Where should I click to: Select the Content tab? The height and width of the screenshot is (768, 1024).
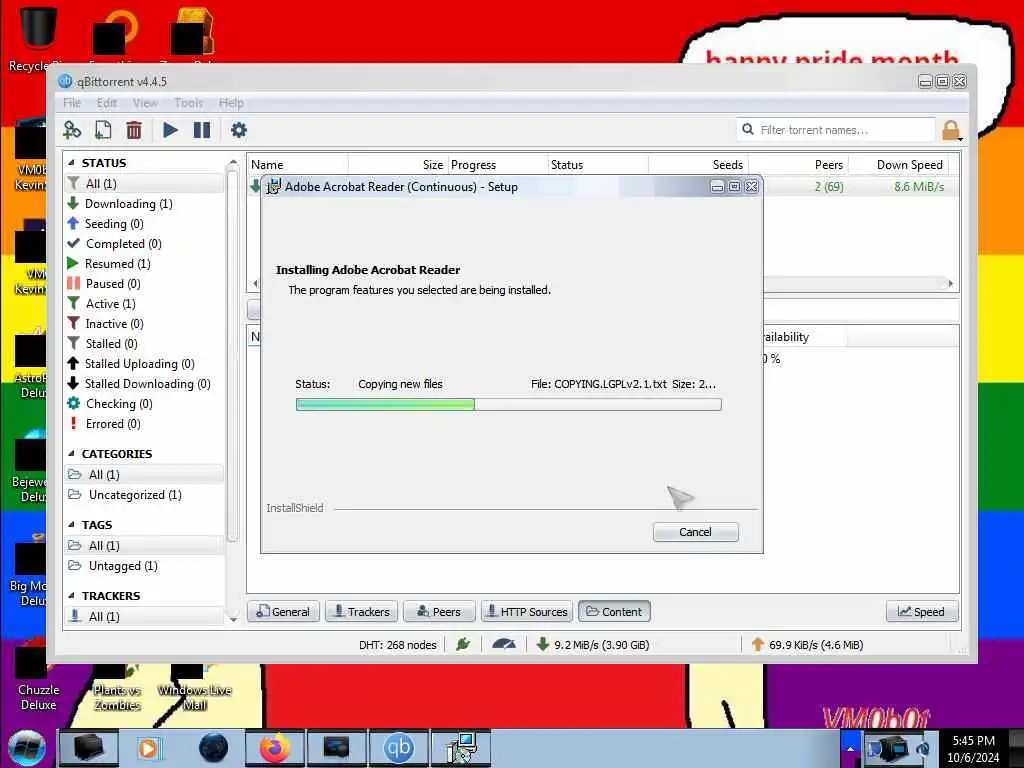pyautogui.click(x=614, y=611)
